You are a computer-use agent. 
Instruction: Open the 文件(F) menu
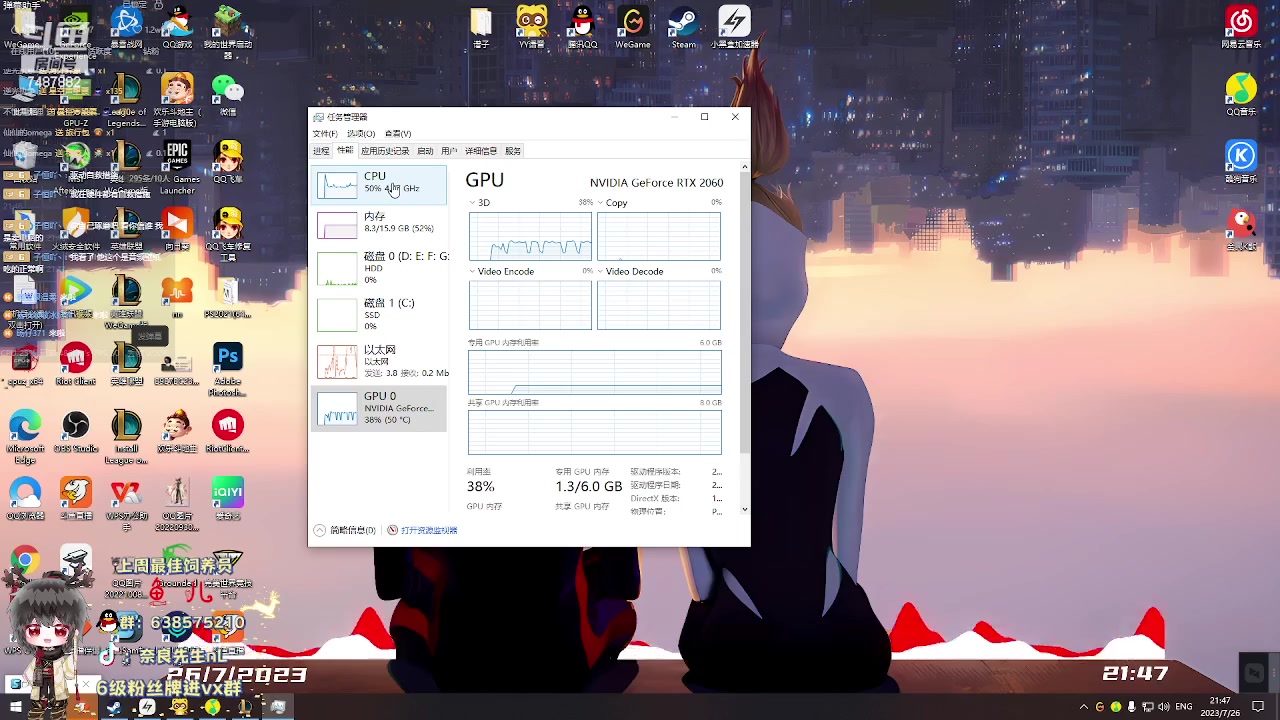tap(325, 134)
